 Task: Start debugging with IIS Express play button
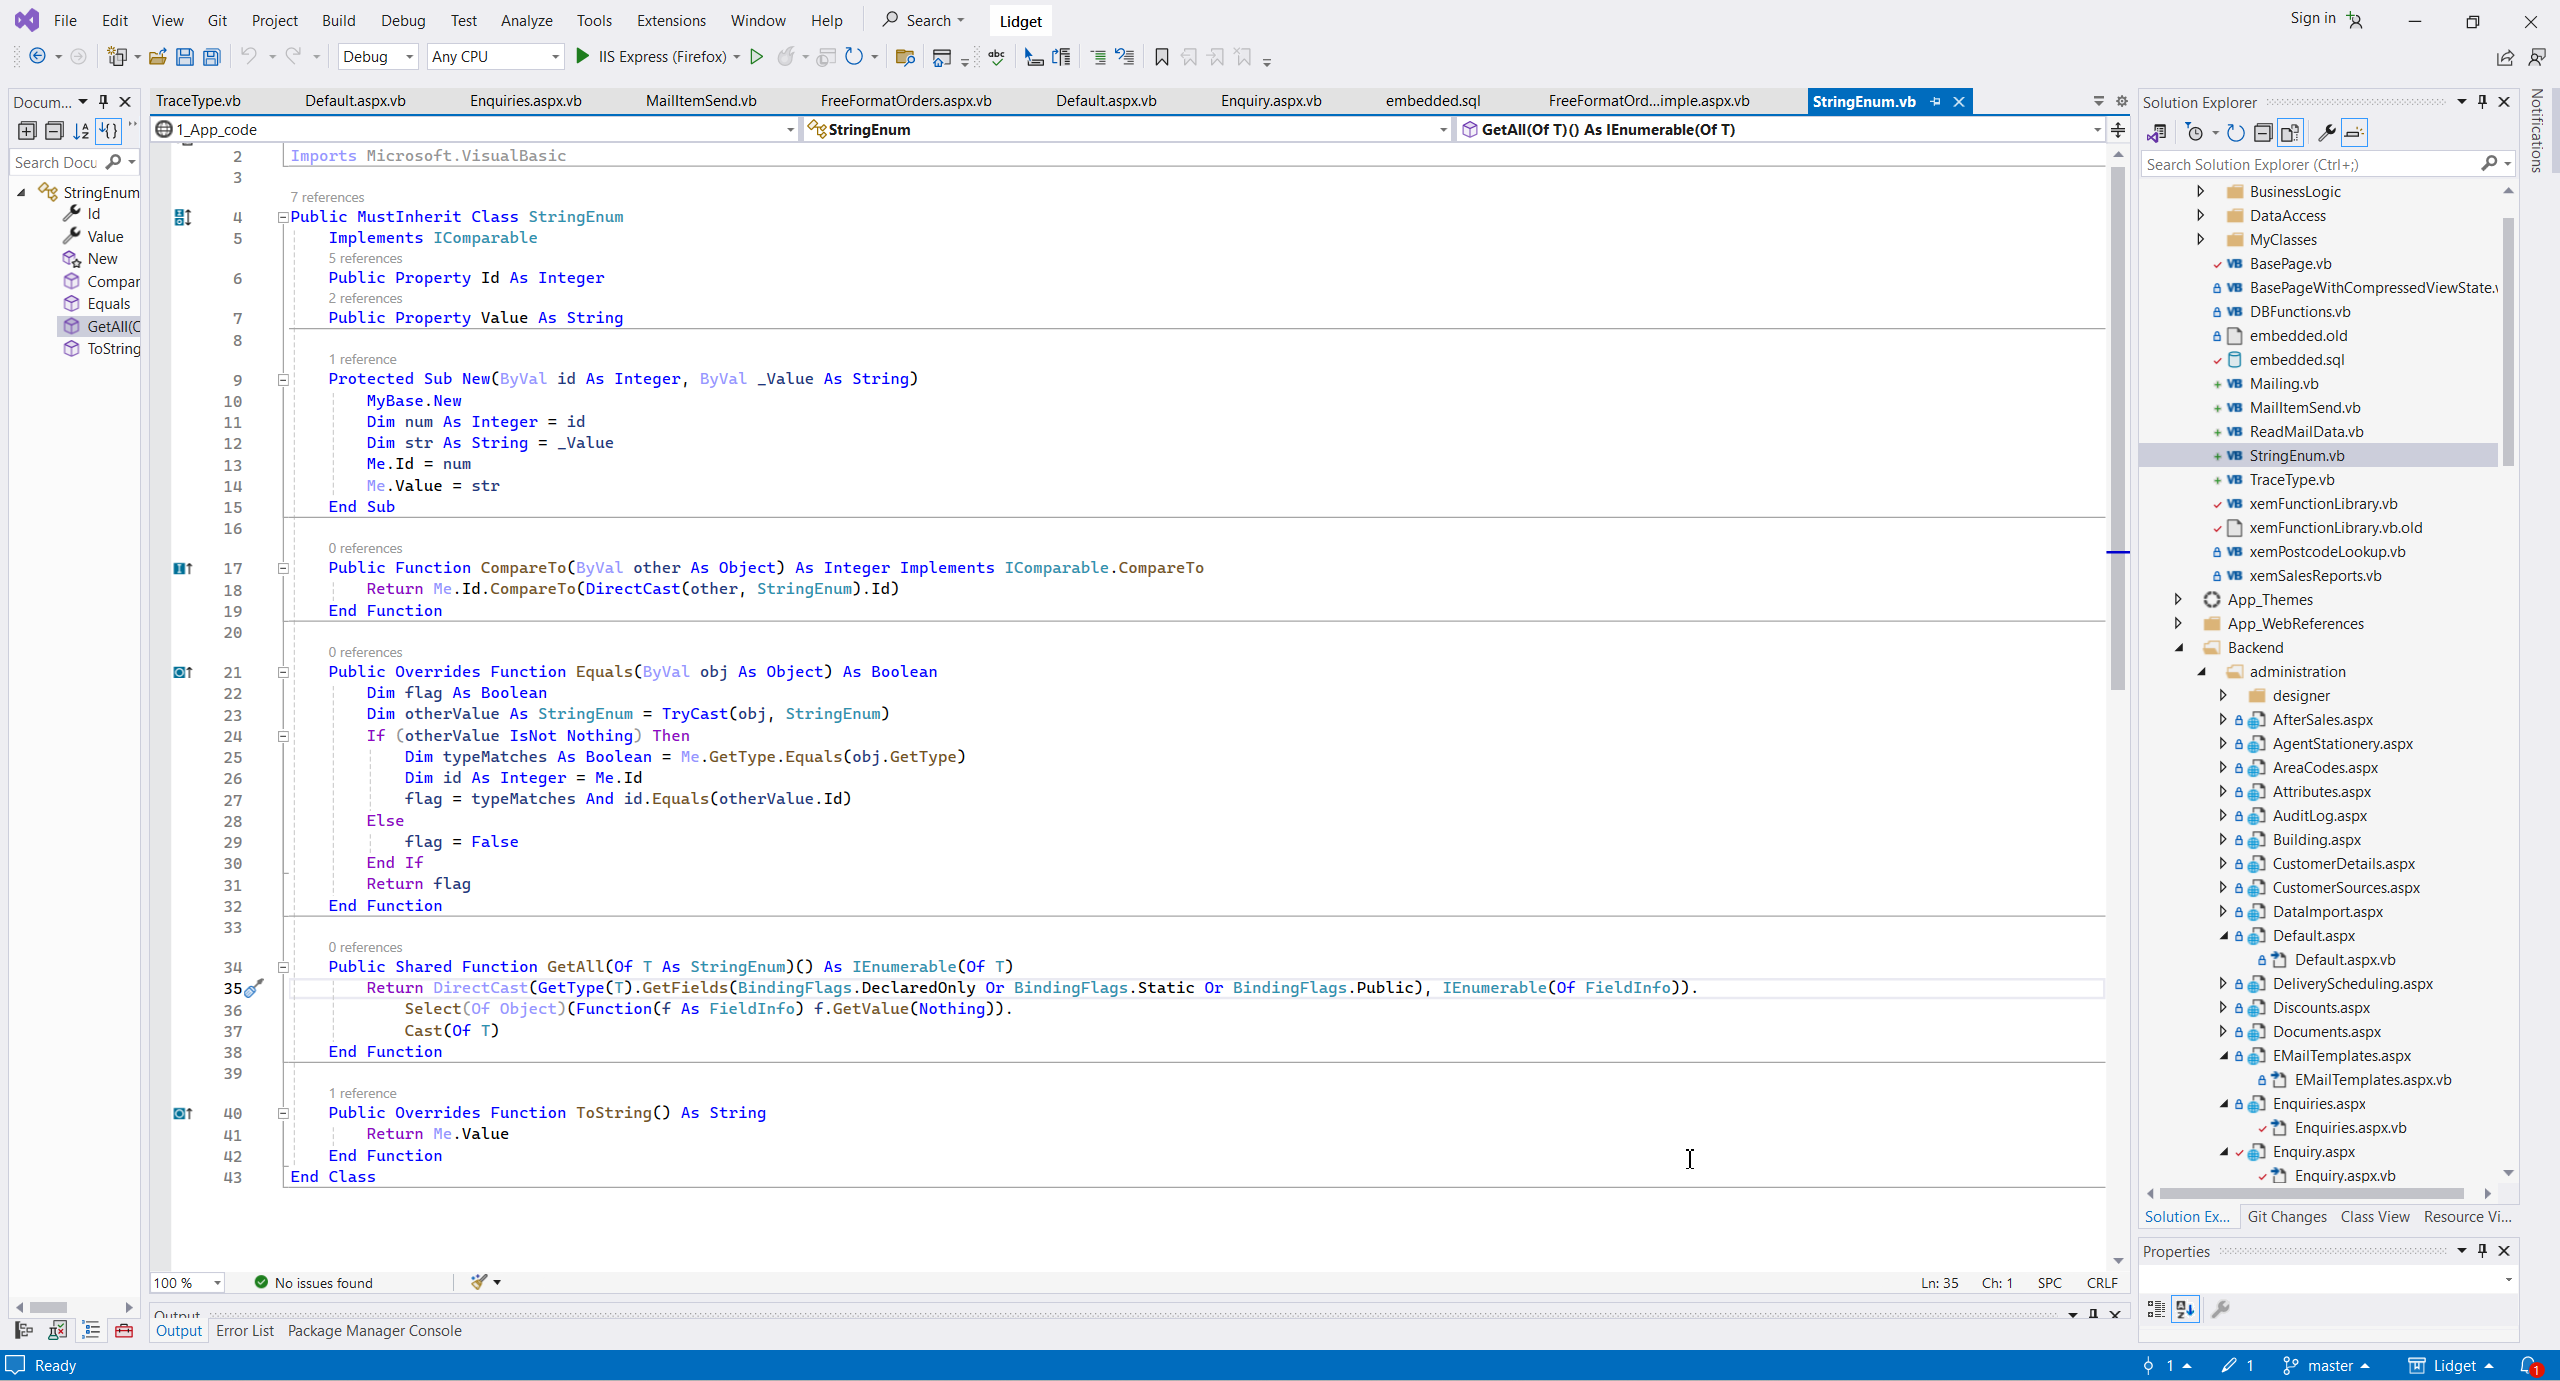point(583,57)
